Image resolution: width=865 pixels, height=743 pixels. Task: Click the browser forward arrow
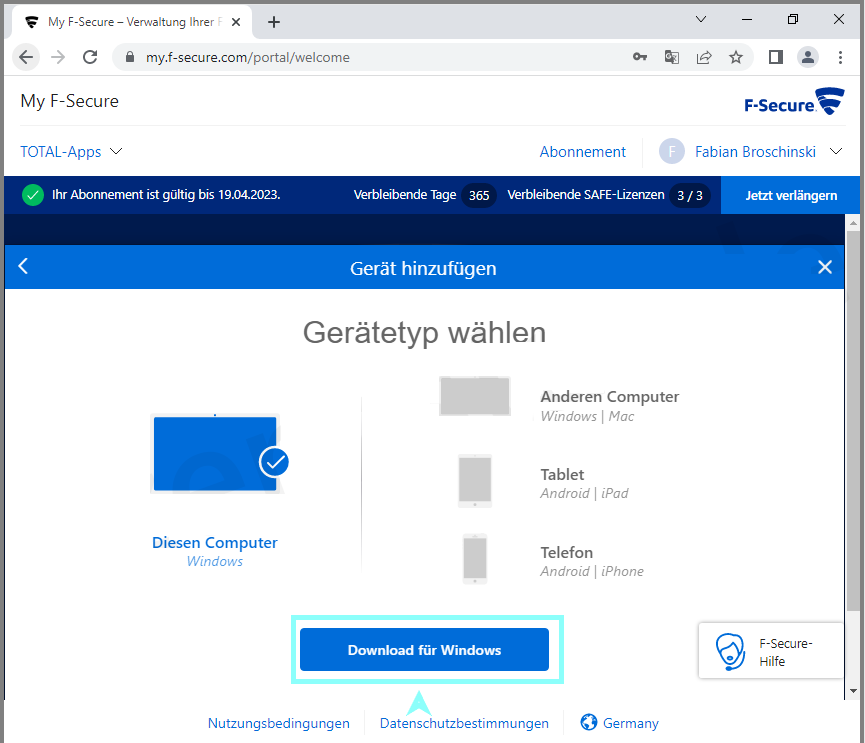(58, 57)
